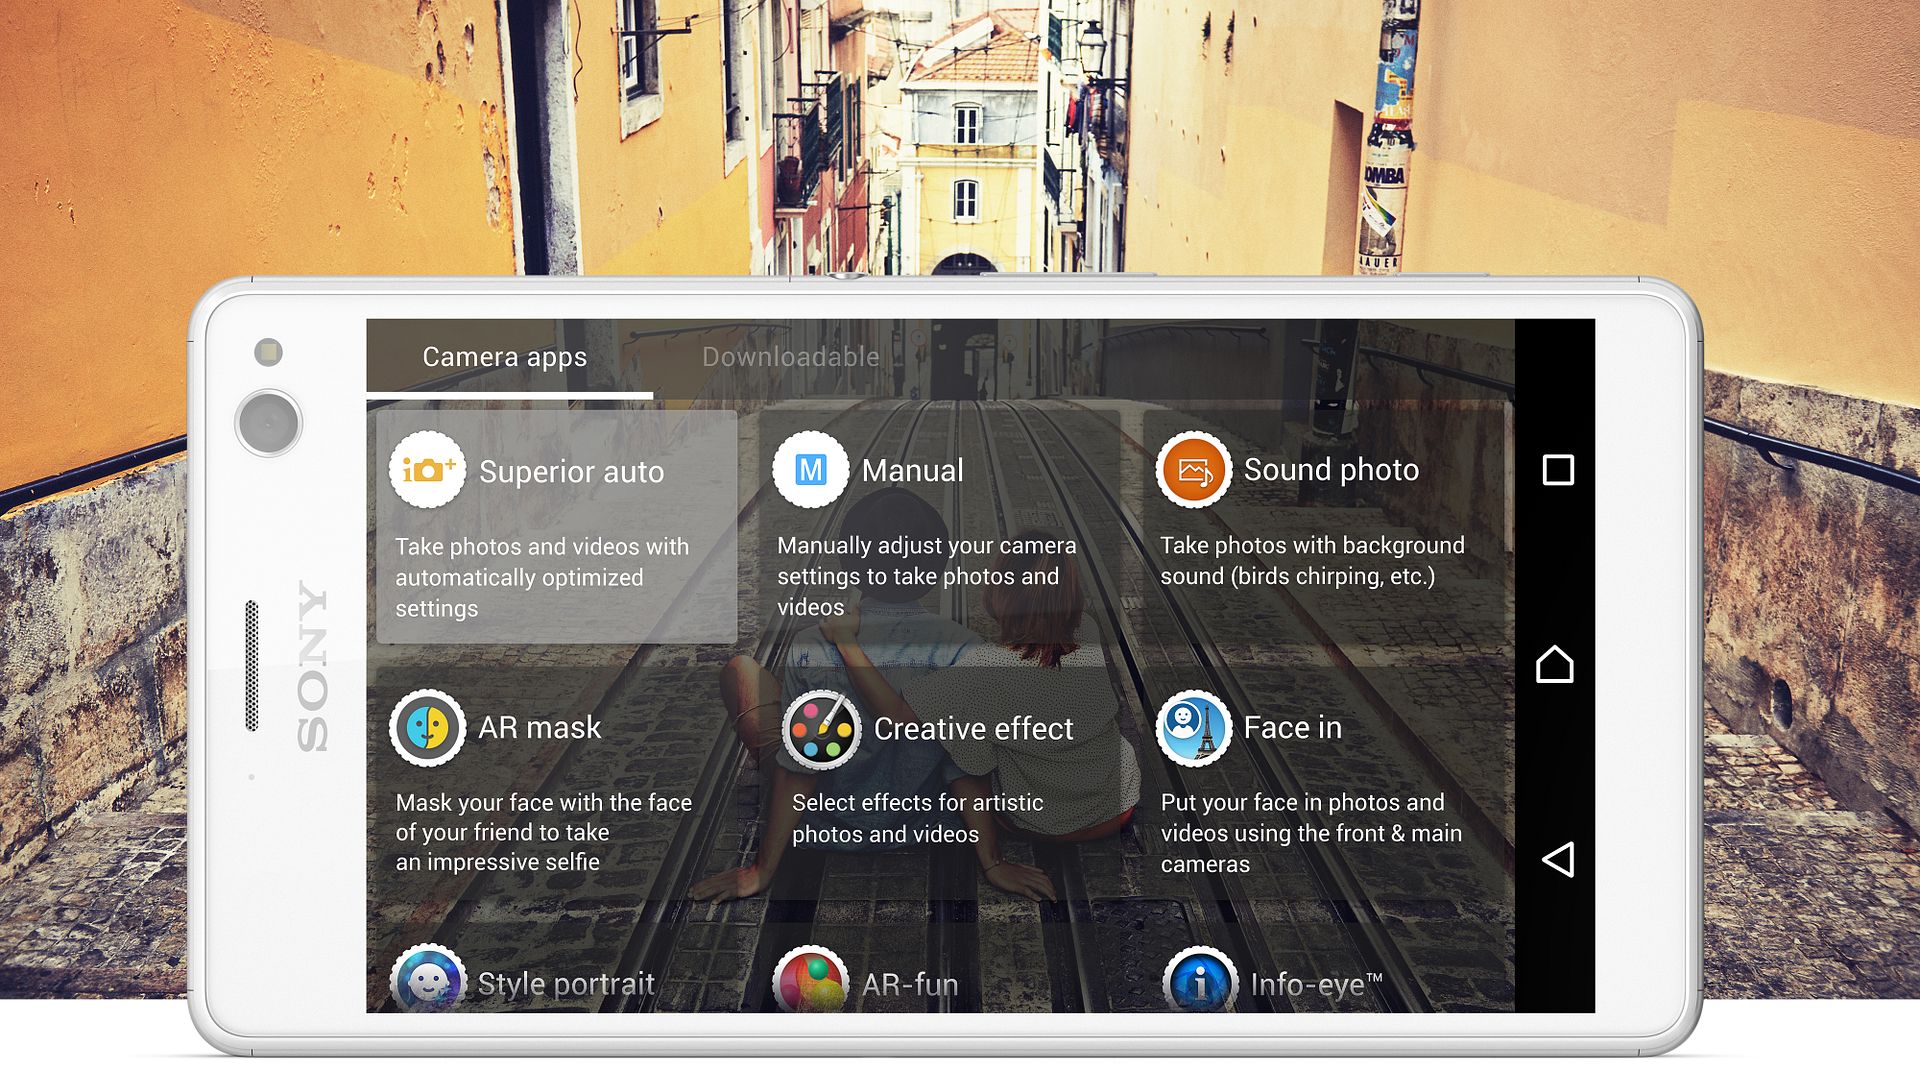Tap the Style portrait icon
This screenshot has height=1072, width=1920.
(427, 979)
